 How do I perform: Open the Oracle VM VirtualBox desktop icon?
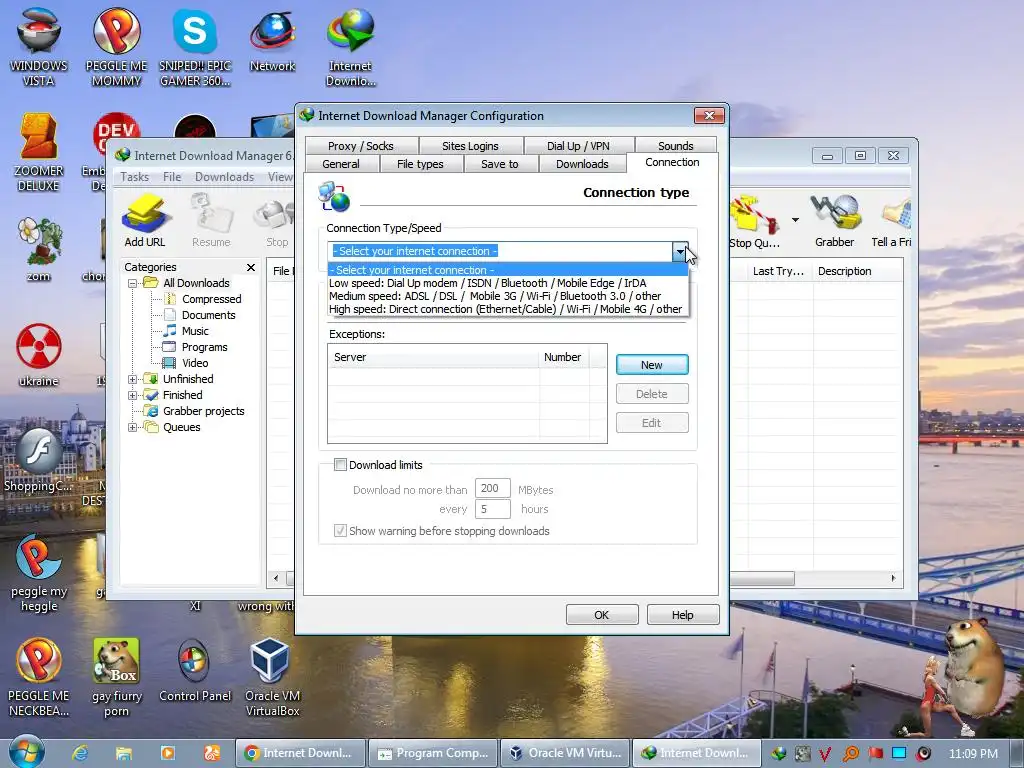[x=272, y=677]
